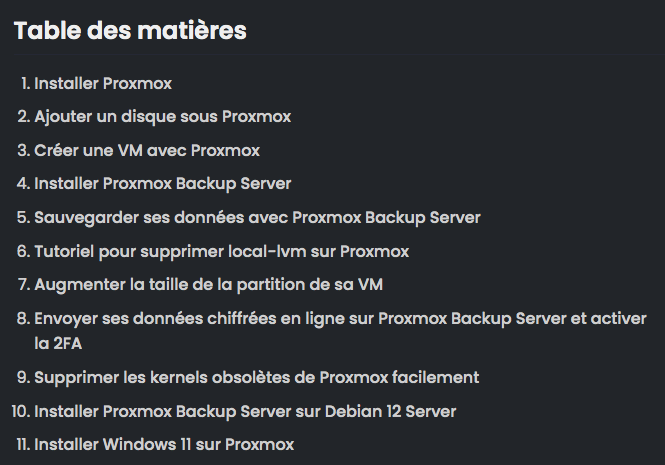The width and height of the screenshot is (665, 465).
Task: Go to 'Augmenter la taille de la partition'
Action: (x=209, y=285)
